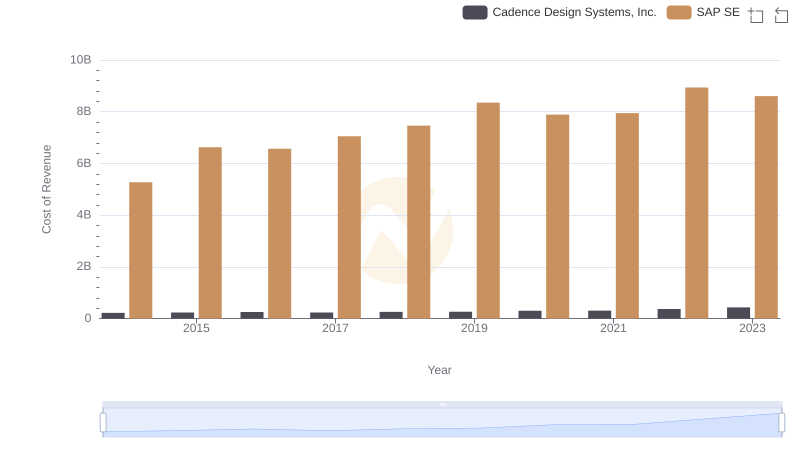Click the 2021 x-axis label
Viewport: 800px width, 461px height.
613,328
